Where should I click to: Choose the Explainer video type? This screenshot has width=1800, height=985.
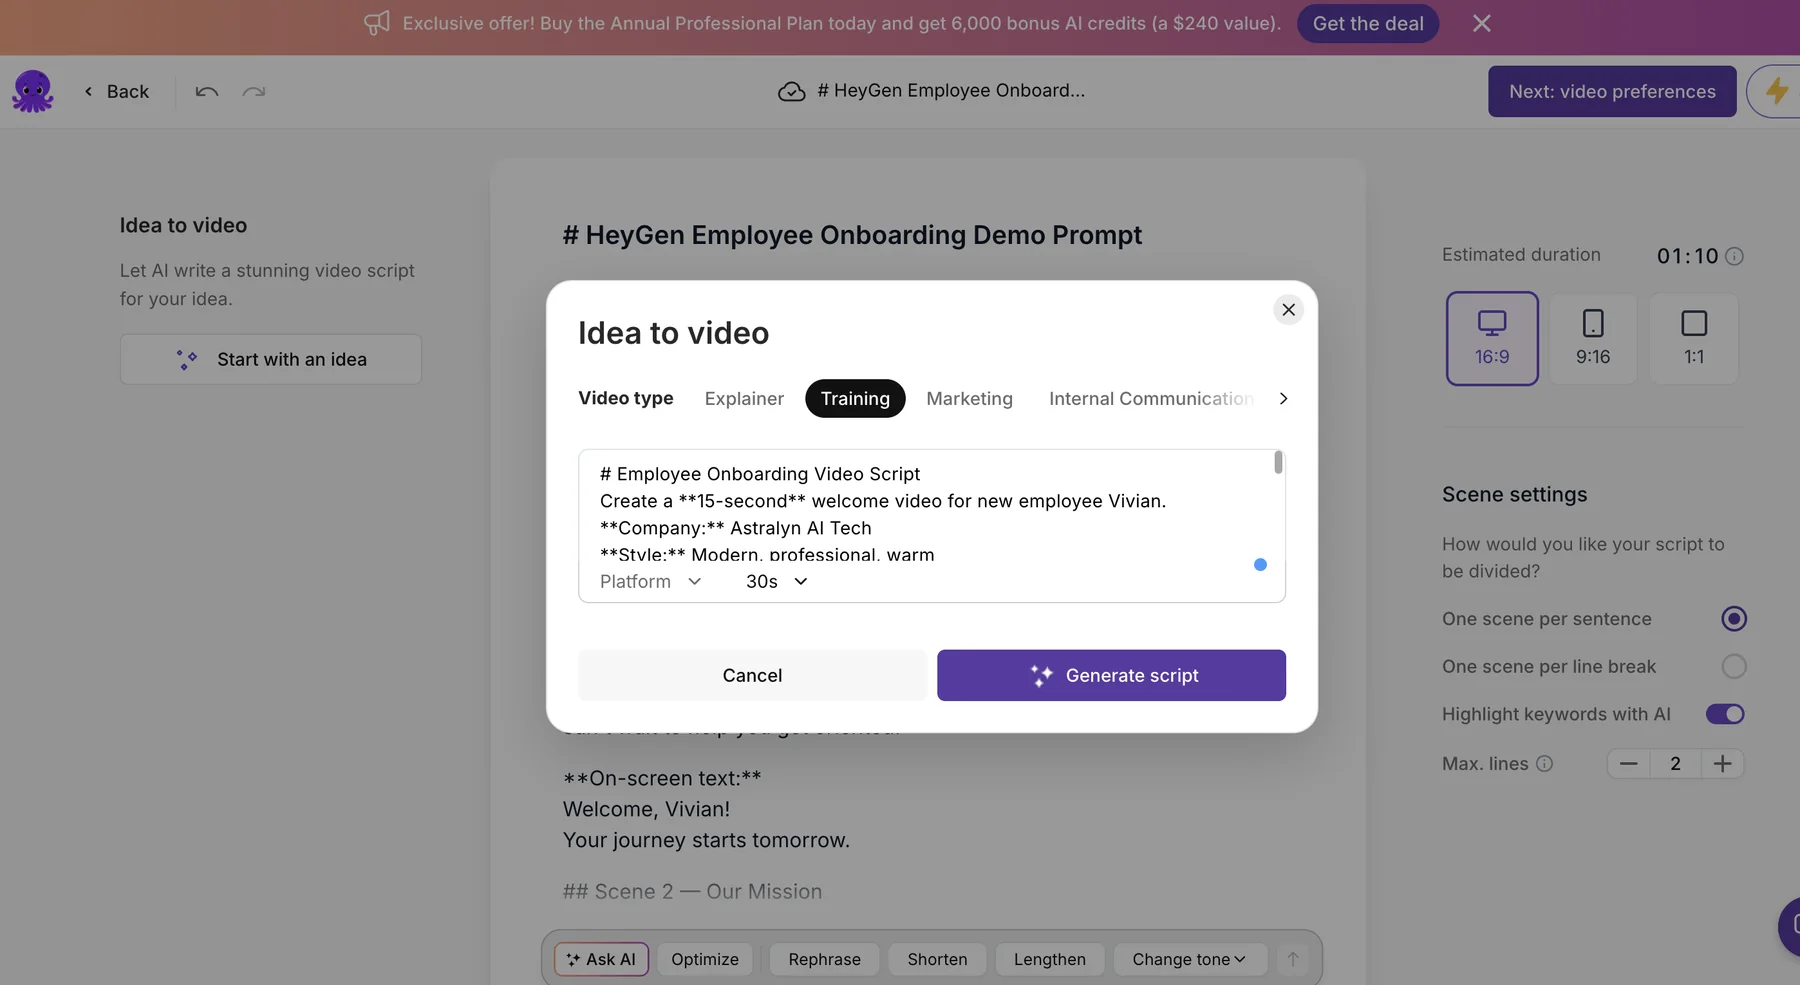coord(744,399)
